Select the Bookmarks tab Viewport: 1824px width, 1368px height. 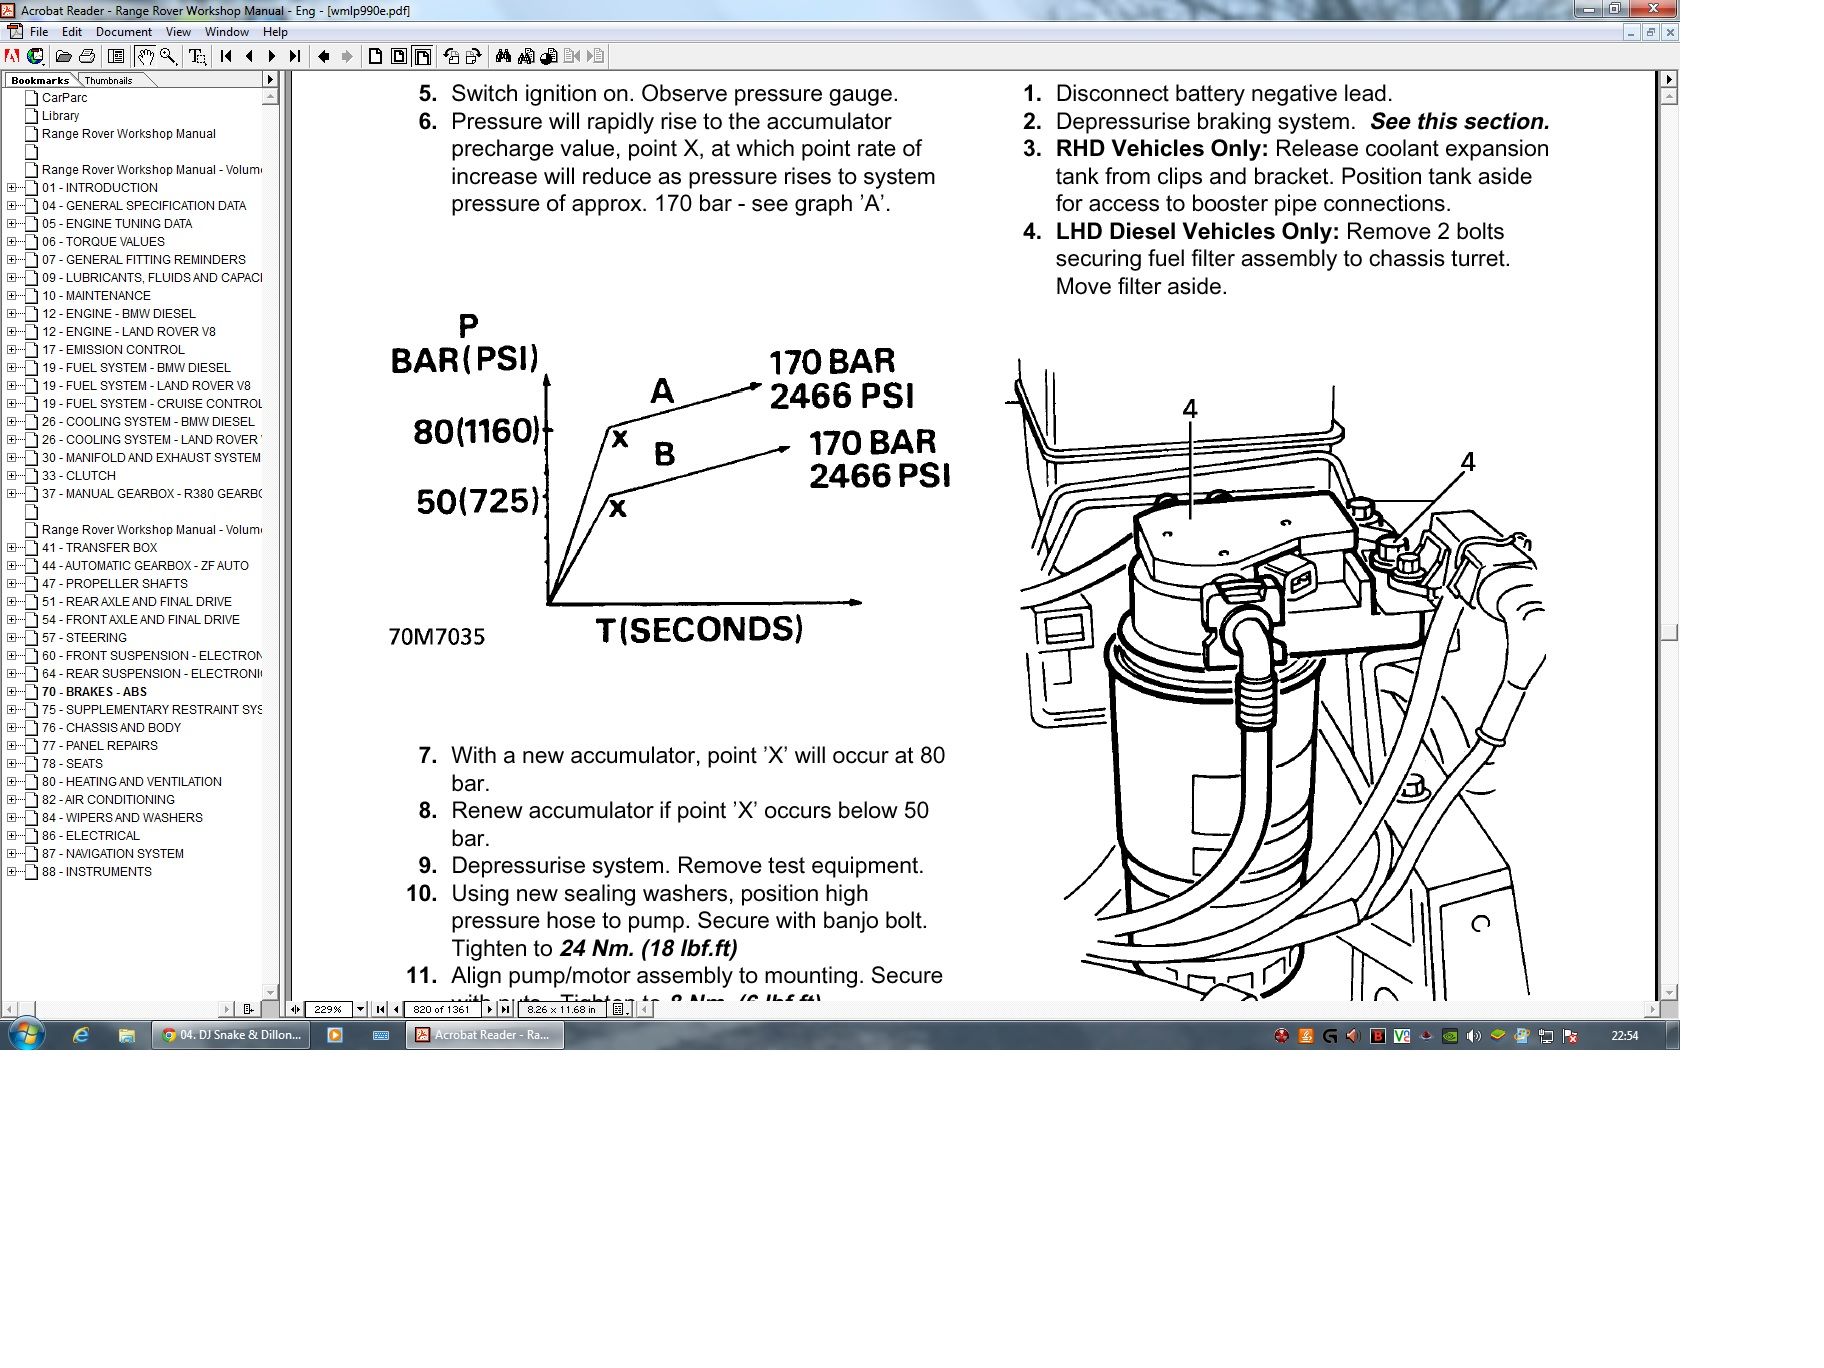[40, 80]
